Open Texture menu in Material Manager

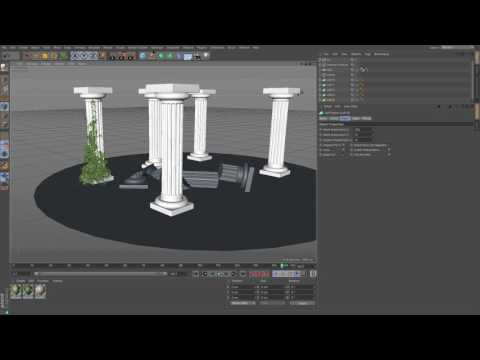(57, 281)
